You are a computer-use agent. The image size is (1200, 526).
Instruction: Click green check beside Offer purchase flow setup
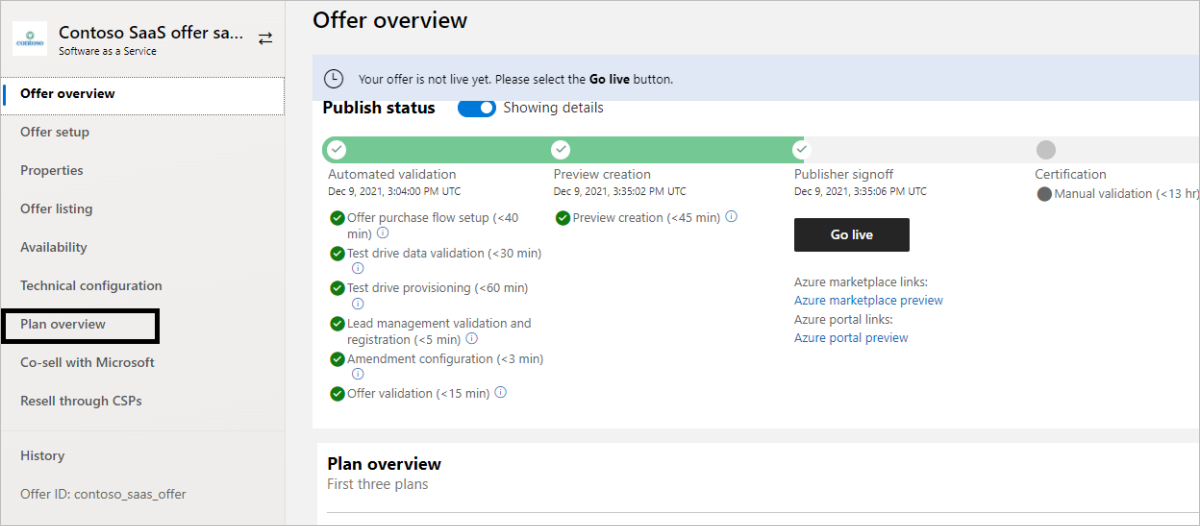pyautogui.click(x=337, y=218)
